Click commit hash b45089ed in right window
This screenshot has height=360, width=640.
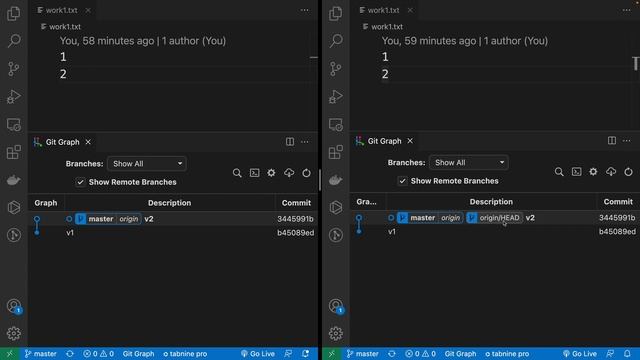(617, 231)
